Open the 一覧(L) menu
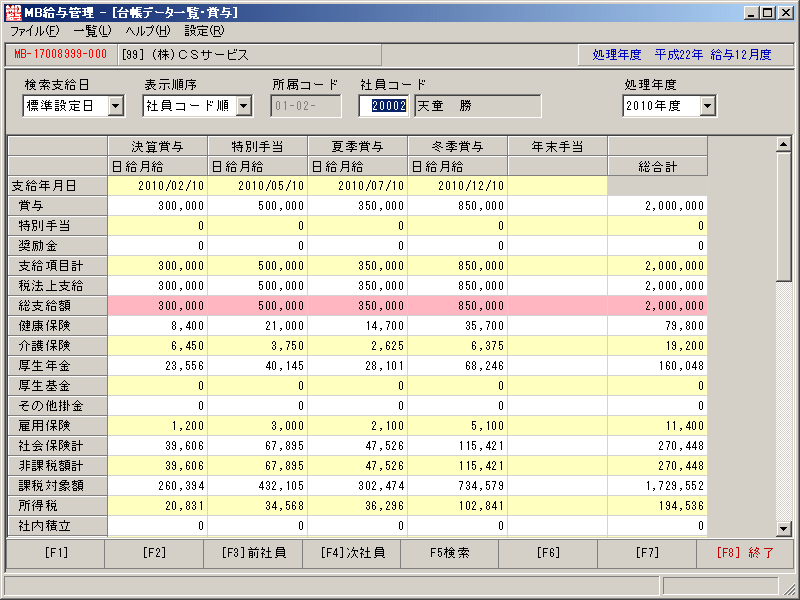 point(92,32)
